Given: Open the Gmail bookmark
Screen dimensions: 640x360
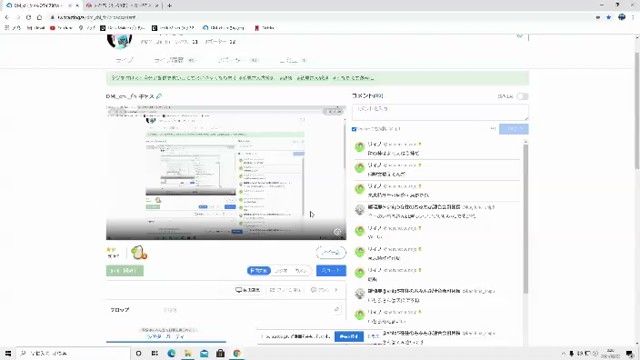Looking at the screenshot, I should [36, 28].
